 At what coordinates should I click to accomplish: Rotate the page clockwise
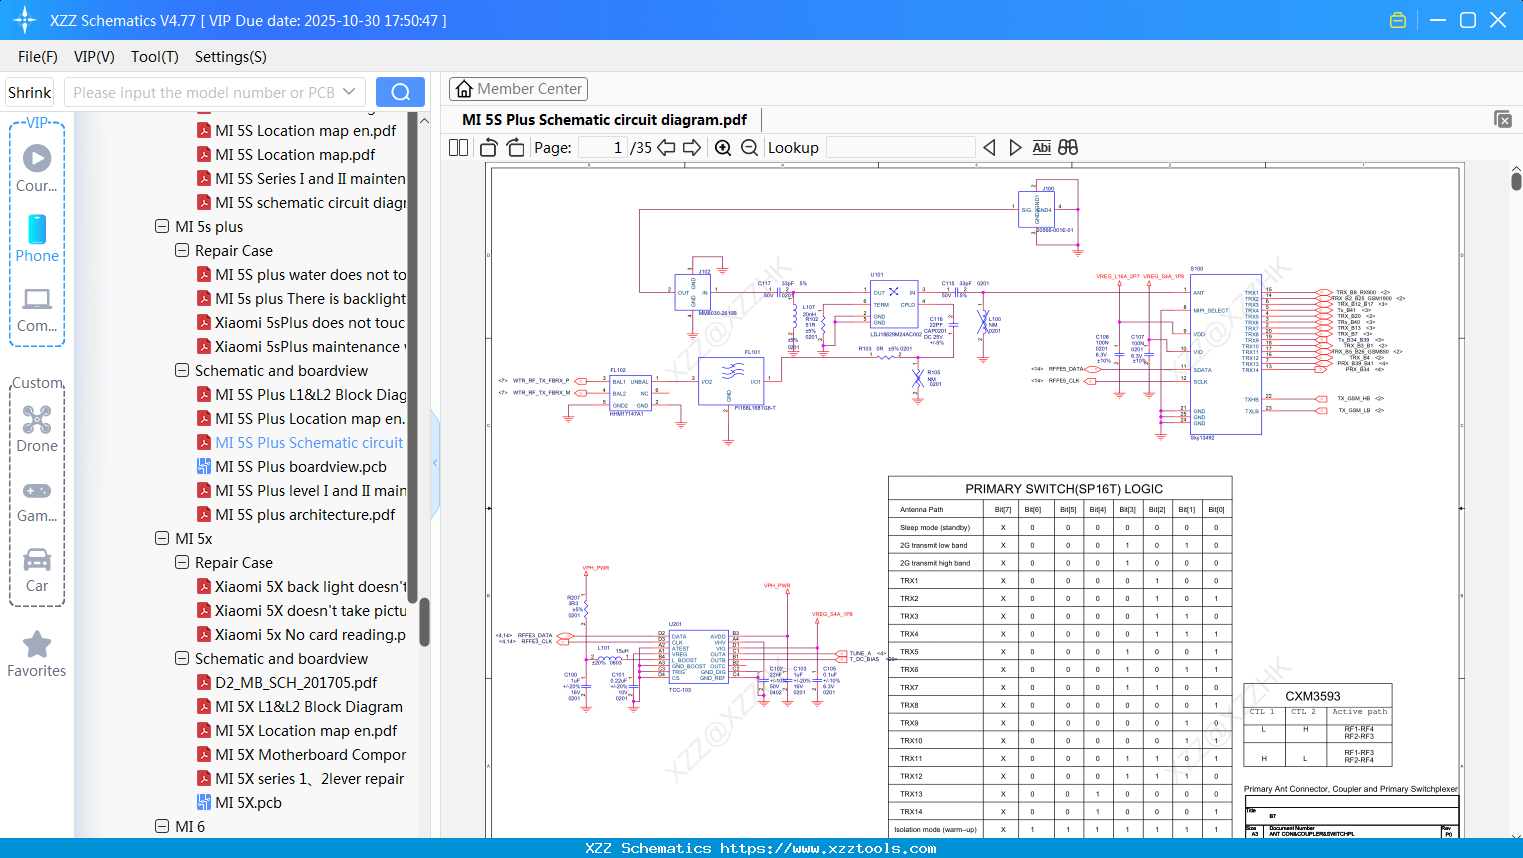coord(514,146)
